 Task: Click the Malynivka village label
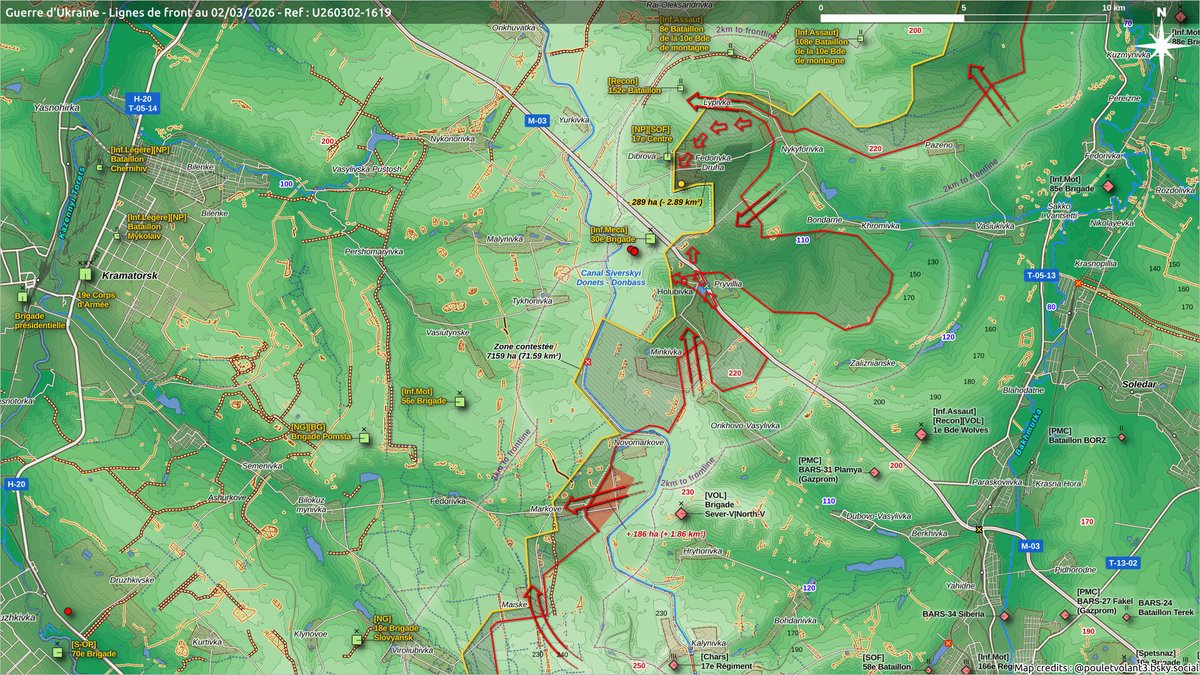(505, 239)
